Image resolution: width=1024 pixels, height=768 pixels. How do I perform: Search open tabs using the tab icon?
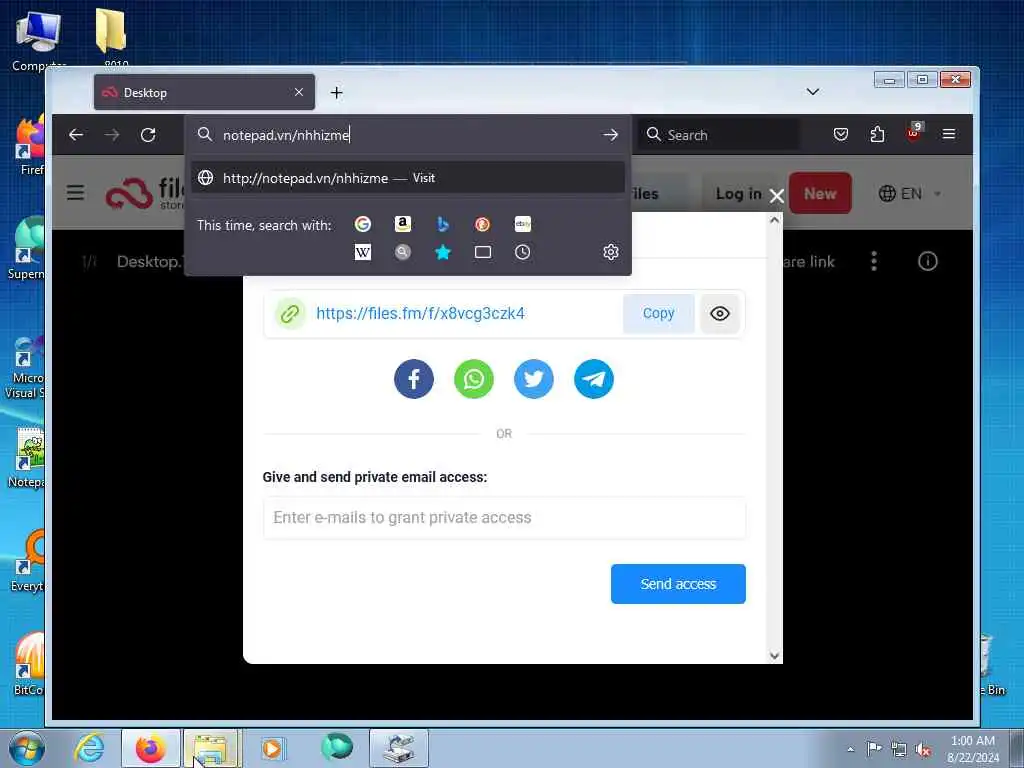pos(483,252)
